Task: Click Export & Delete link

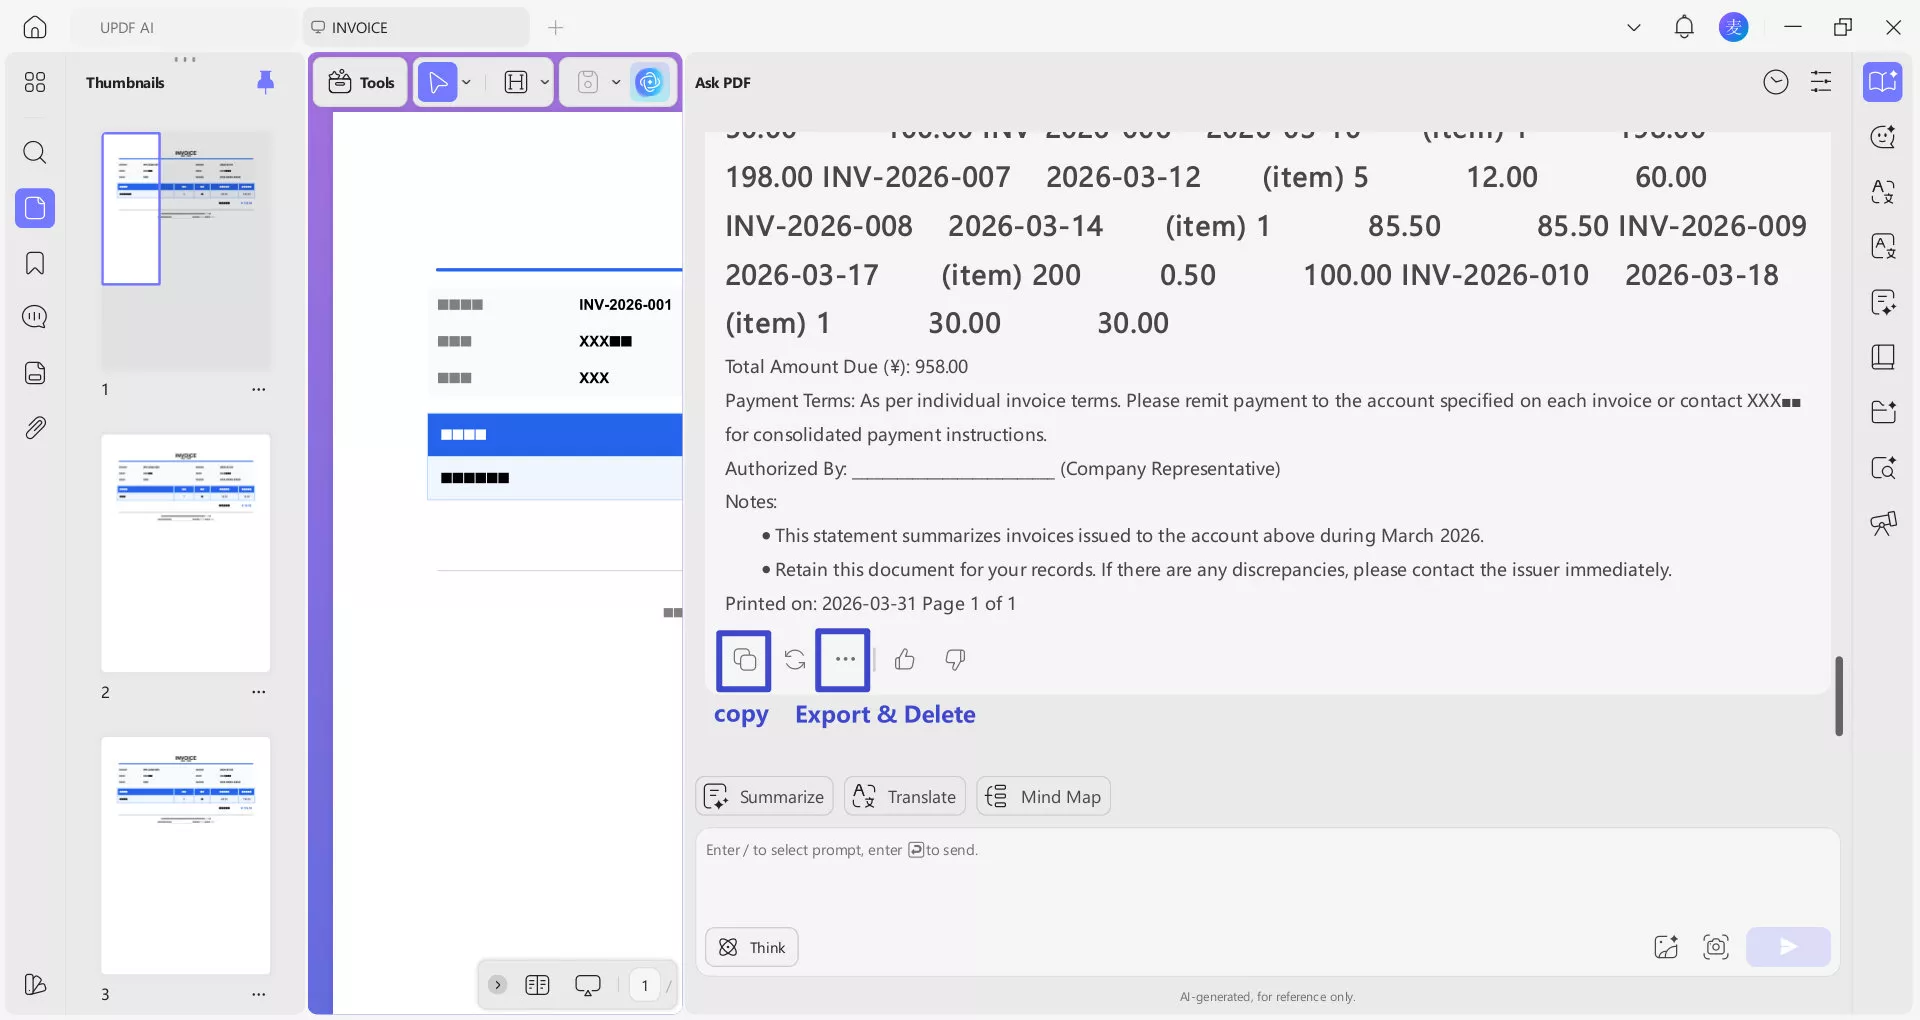Action: coord(885,715)
